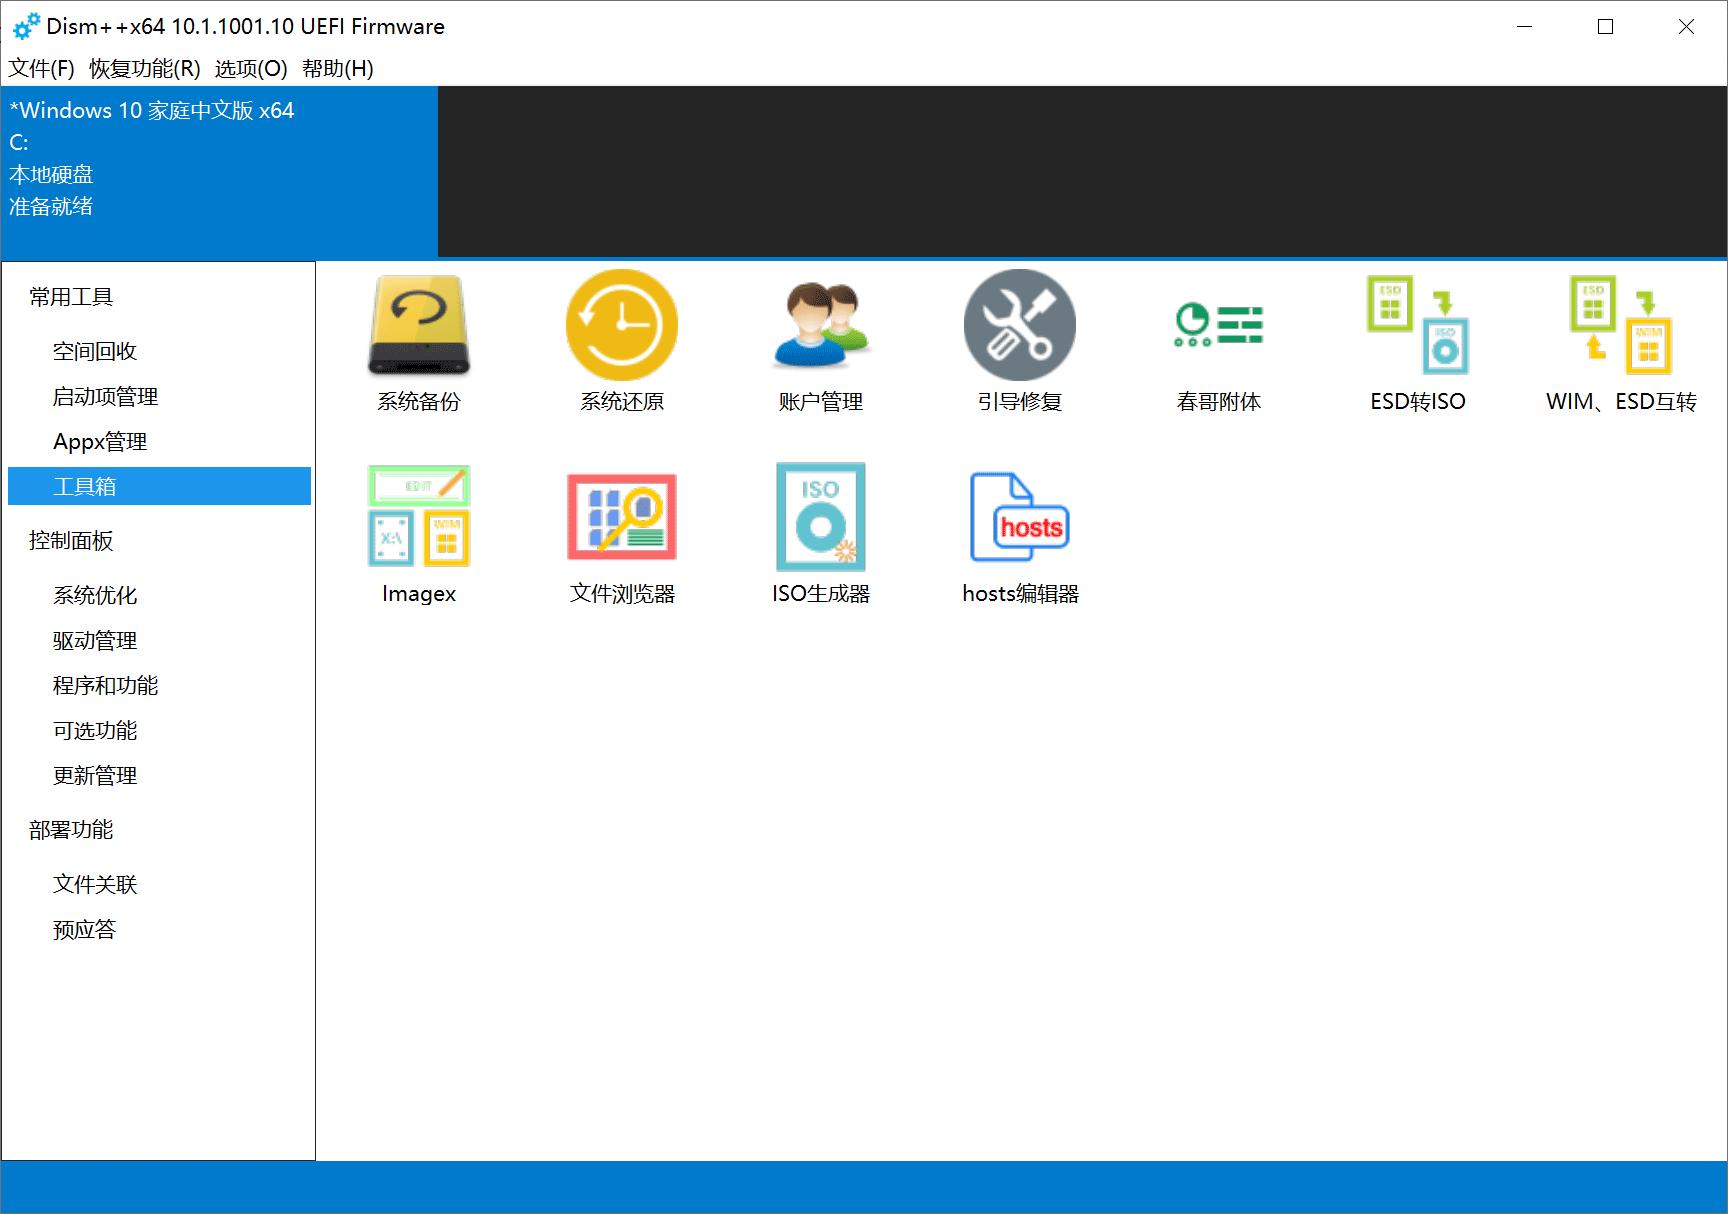
Task: Switch to 驱动管理 driver management
Action: 94,640
